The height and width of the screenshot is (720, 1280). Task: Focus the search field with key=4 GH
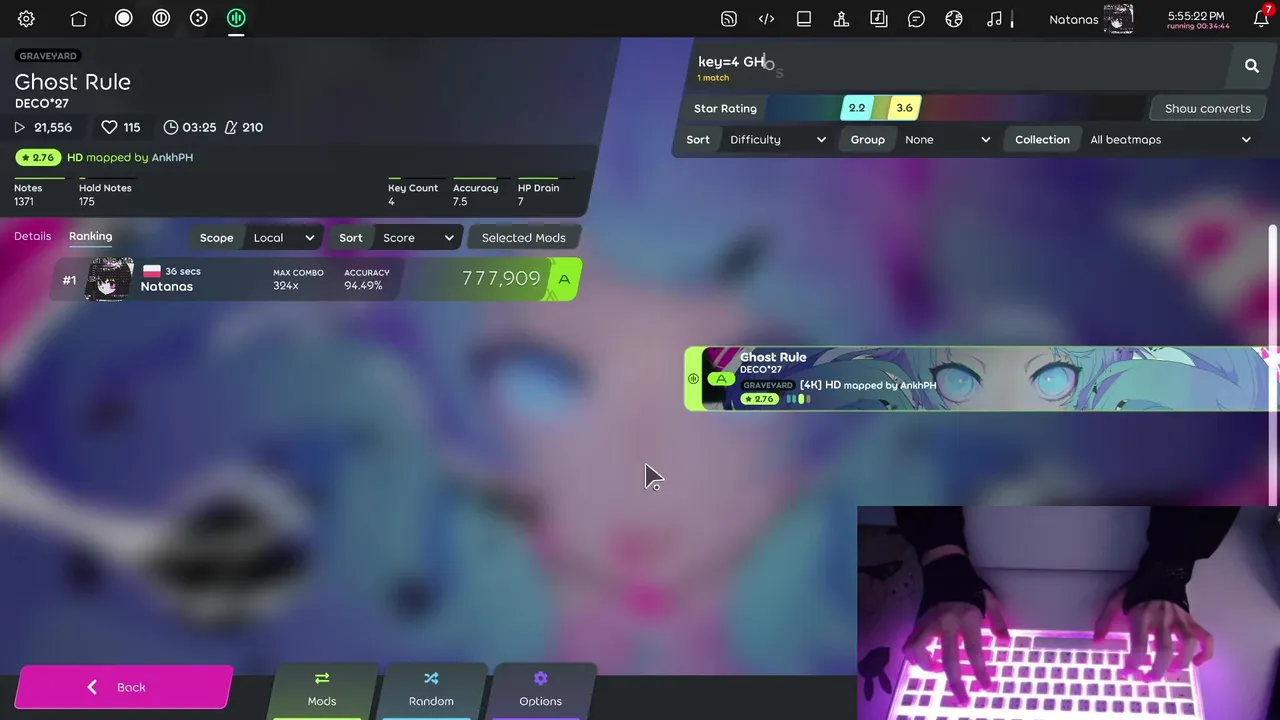point(960,66)
